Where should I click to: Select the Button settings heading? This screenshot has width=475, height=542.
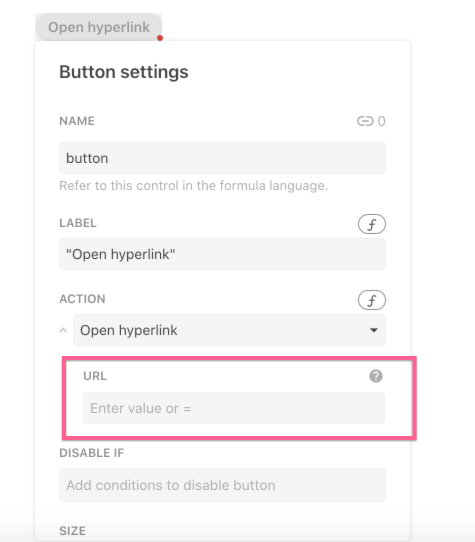(x=124, y=72)
